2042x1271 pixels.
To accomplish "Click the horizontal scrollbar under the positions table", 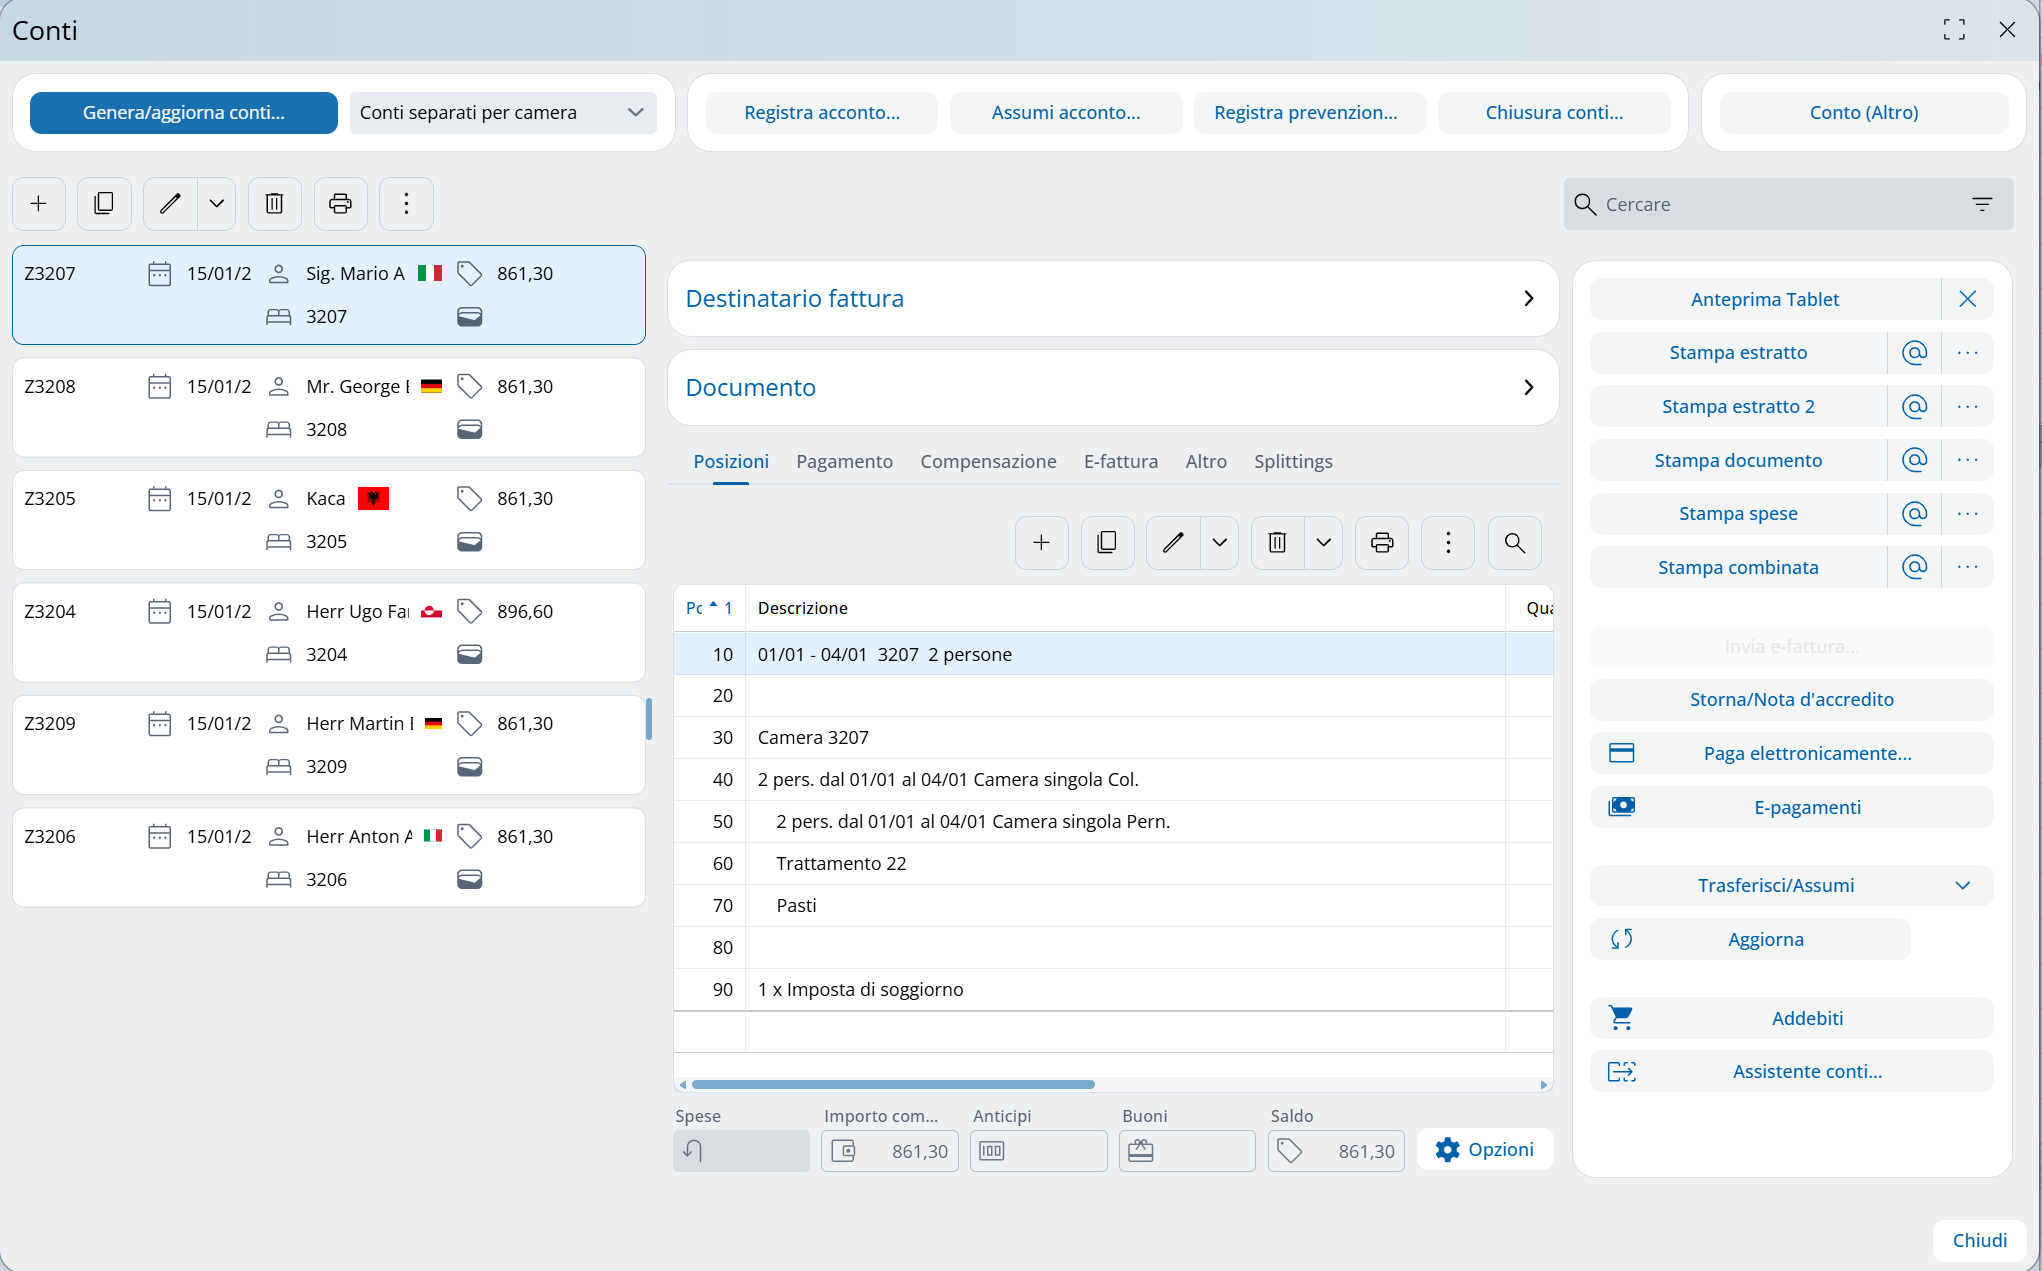I will (892, 1085).
